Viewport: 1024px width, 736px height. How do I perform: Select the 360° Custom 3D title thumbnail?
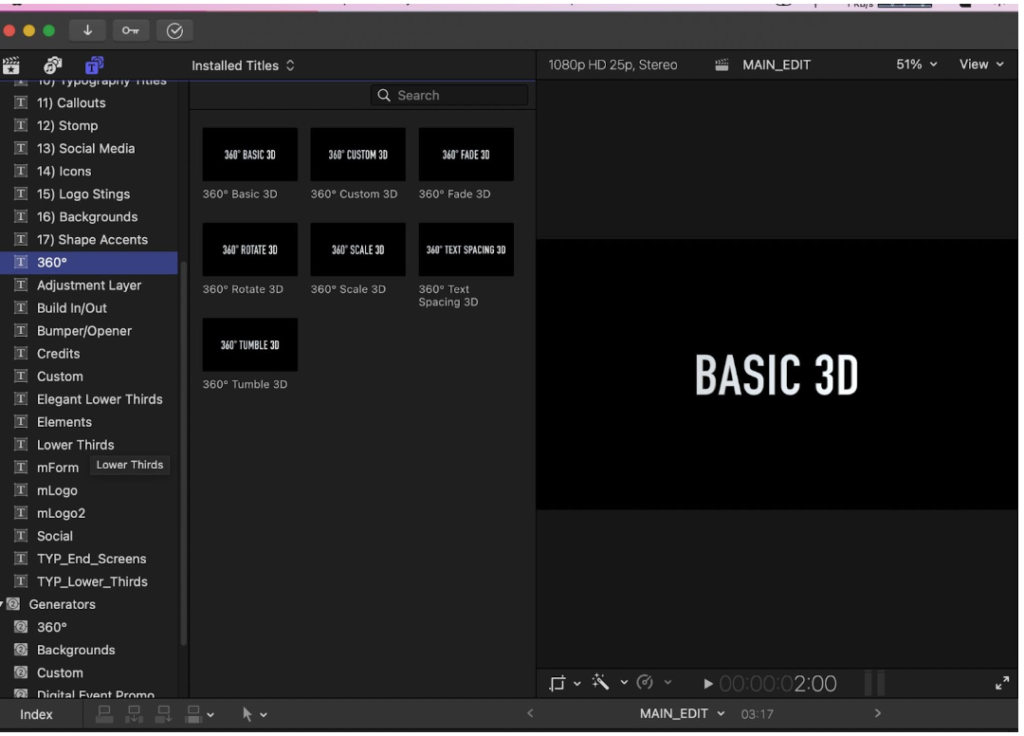point(358,155)
